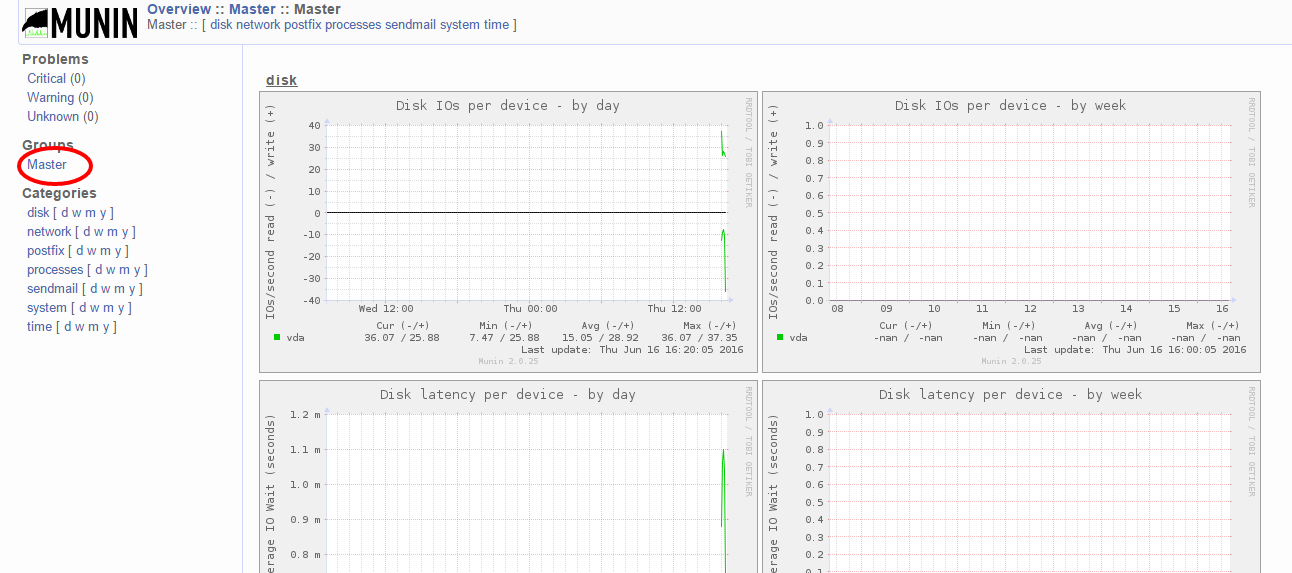Show processes yearly view via 'y' link

click(137, 270)
